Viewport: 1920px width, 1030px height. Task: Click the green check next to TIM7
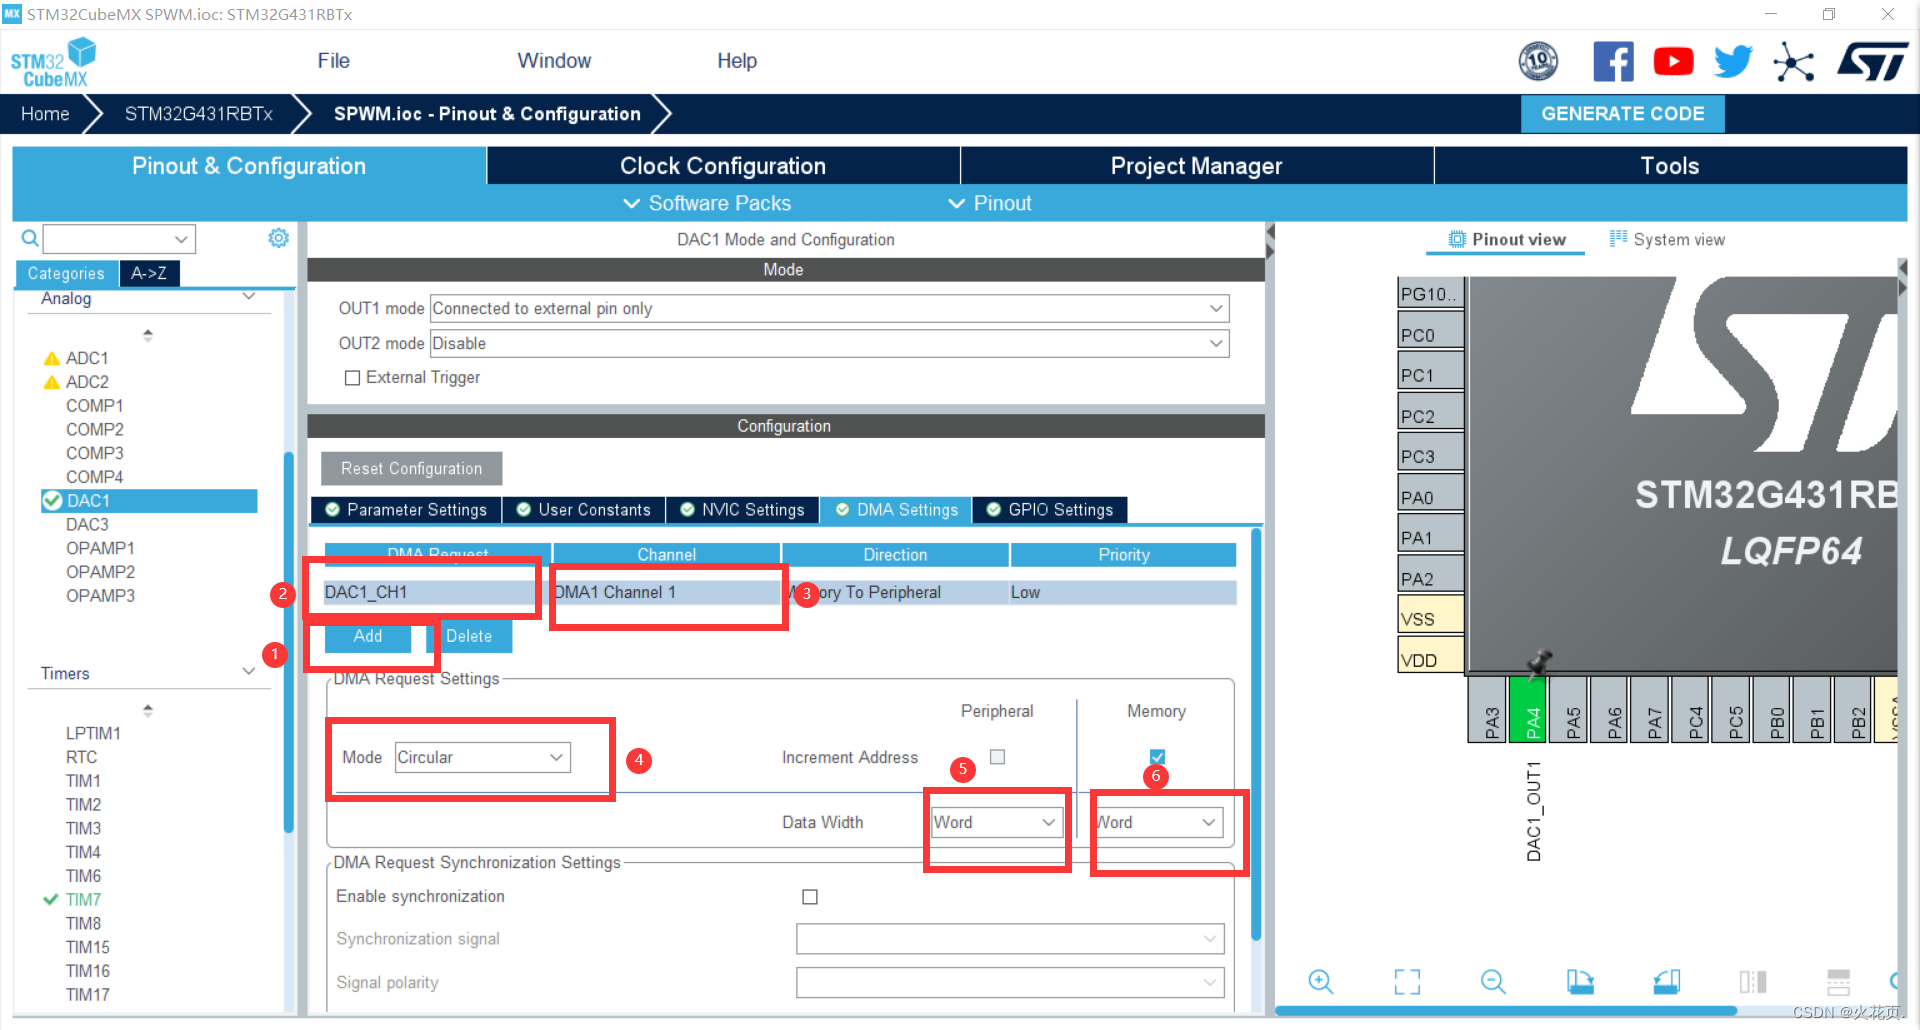click(x=51, y=899)
